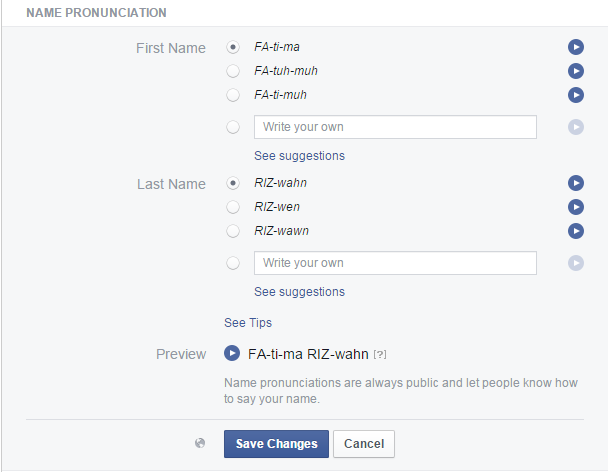Image resolution: width=608 pixels, height=472 pixels.
Task: Select the FA-tuh-muh first name option
Action: pos(233,71)
